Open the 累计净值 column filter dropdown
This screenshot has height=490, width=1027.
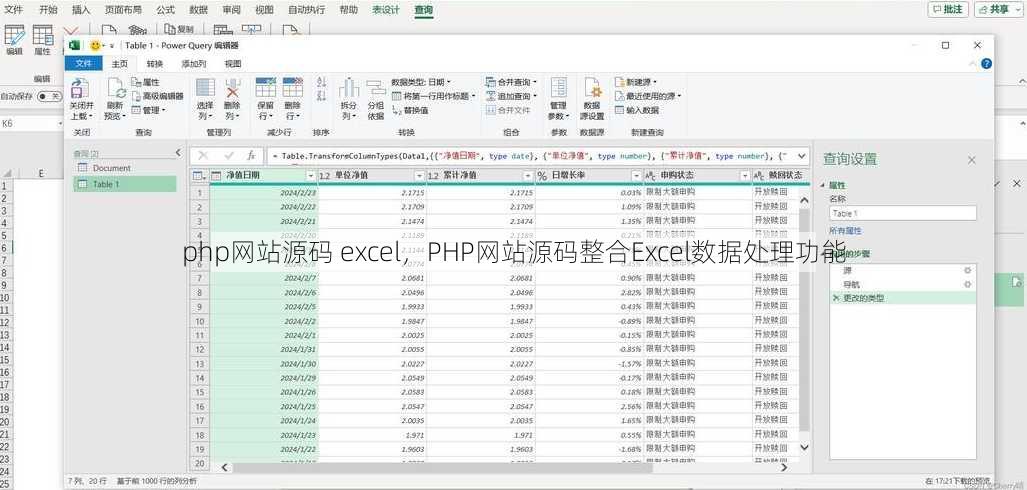(x=528, y=176)
